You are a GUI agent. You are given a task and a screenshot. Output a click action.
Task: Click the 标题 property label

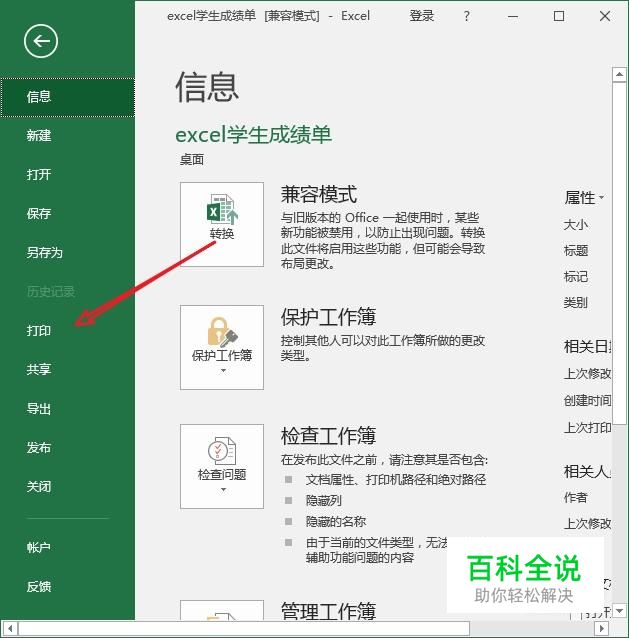(x=576, y=251)
